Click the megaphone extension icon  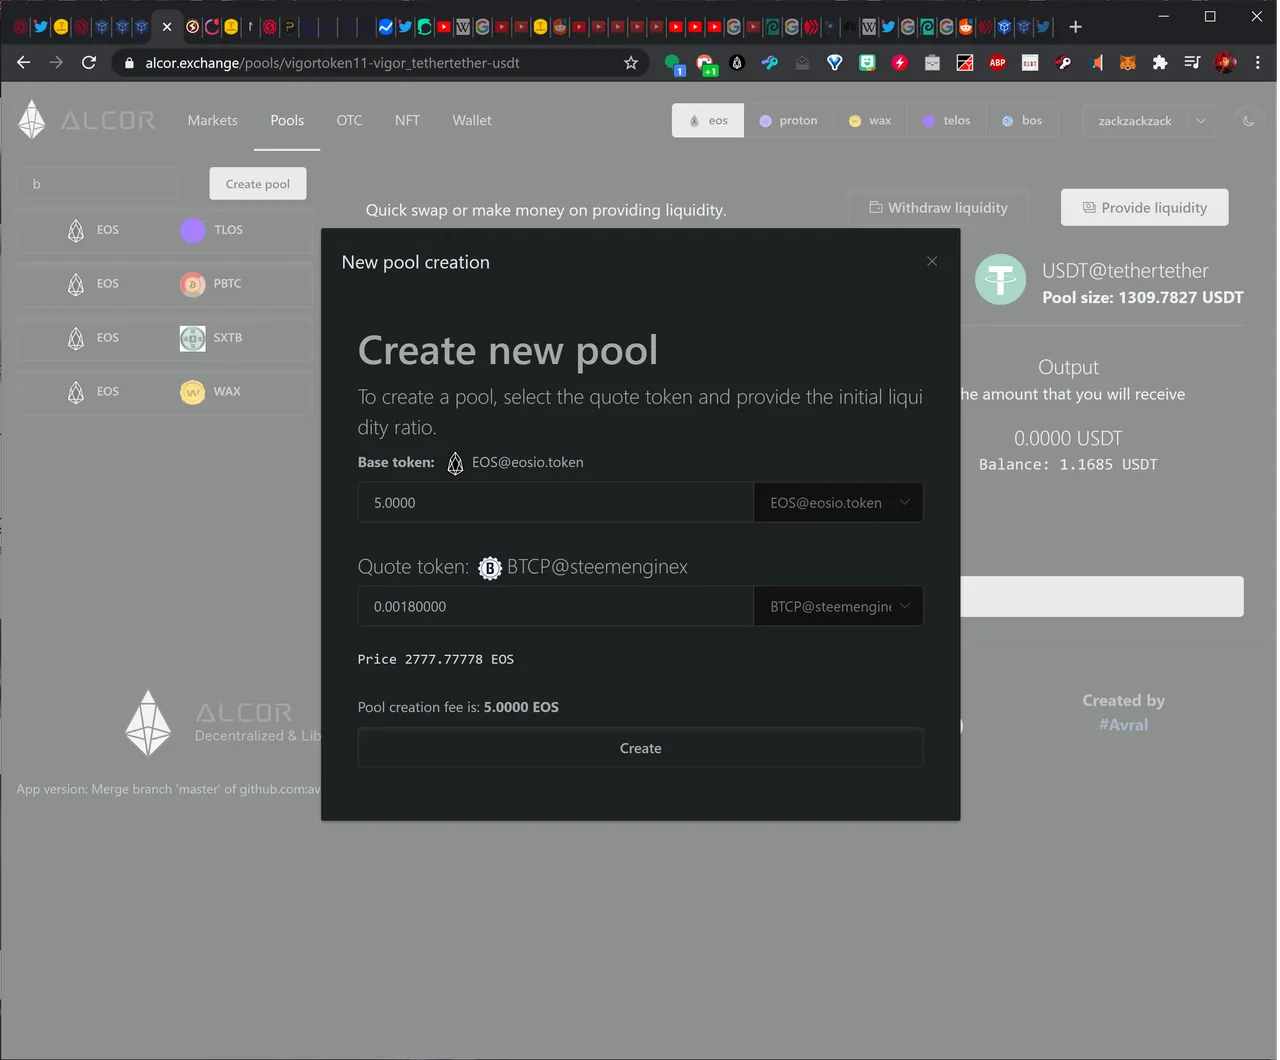tap(1095, 63)
